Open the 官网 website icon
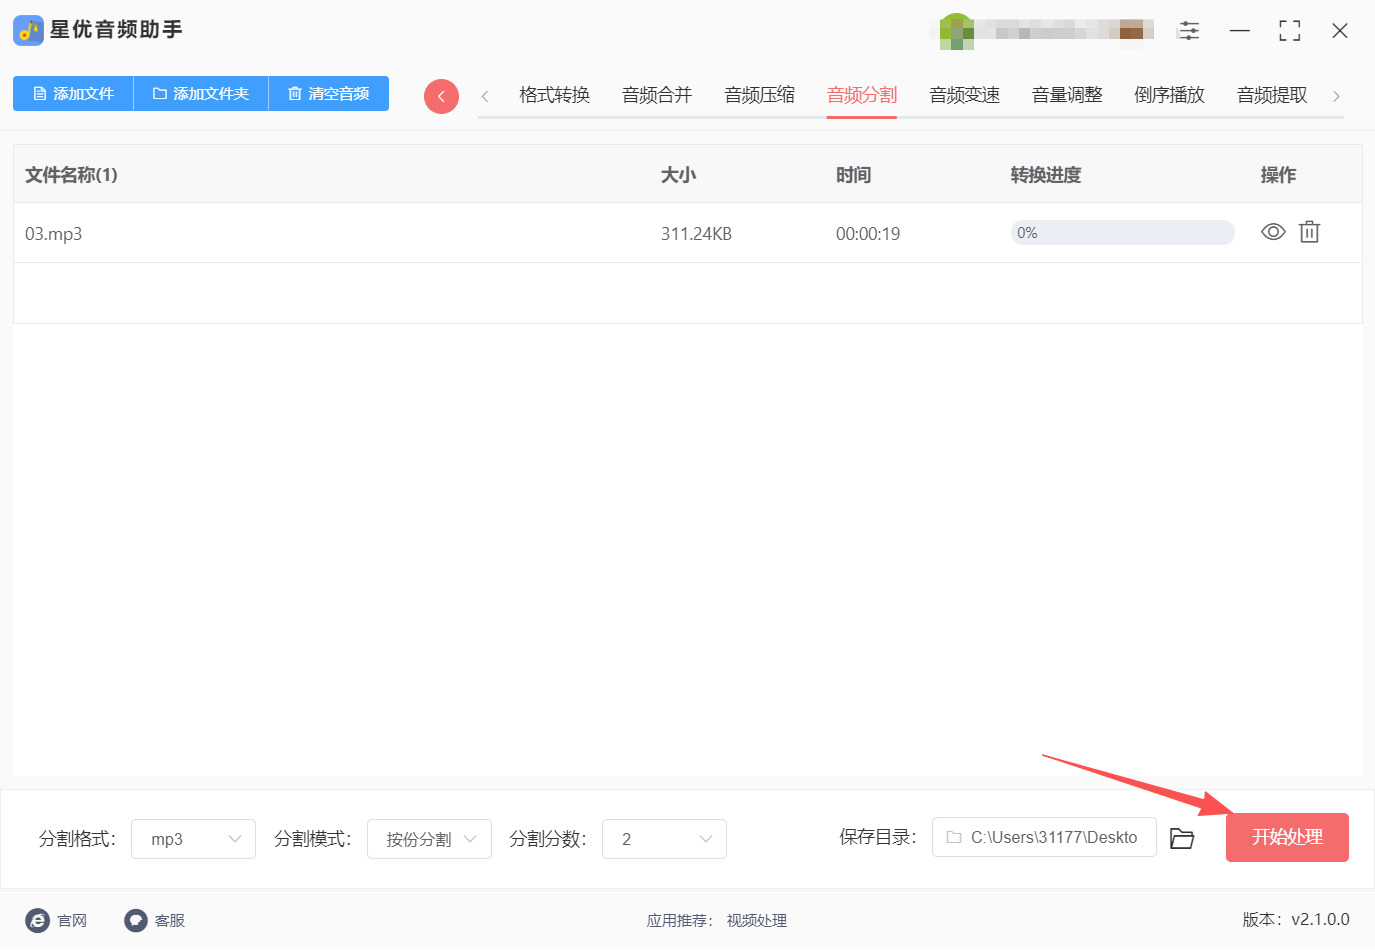Screen dimensions: 1375x950 [x=37, y=920]
